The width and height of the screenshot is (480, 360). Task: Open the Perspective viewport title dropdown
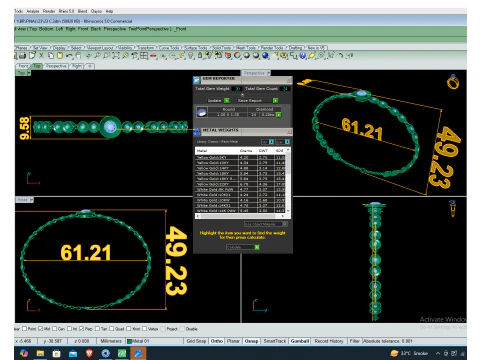(x=268, y=73)
